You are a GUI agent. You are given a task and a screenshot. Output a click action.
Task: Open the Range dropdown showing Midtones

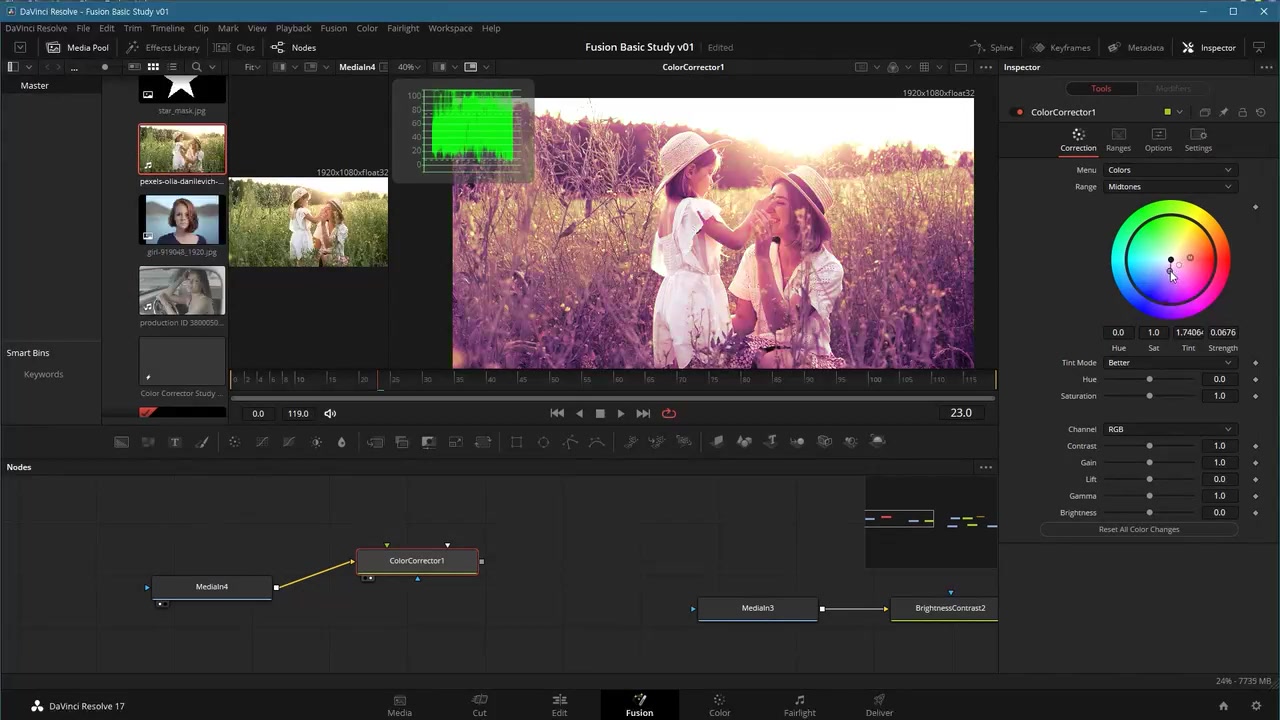click(1169, 187)
